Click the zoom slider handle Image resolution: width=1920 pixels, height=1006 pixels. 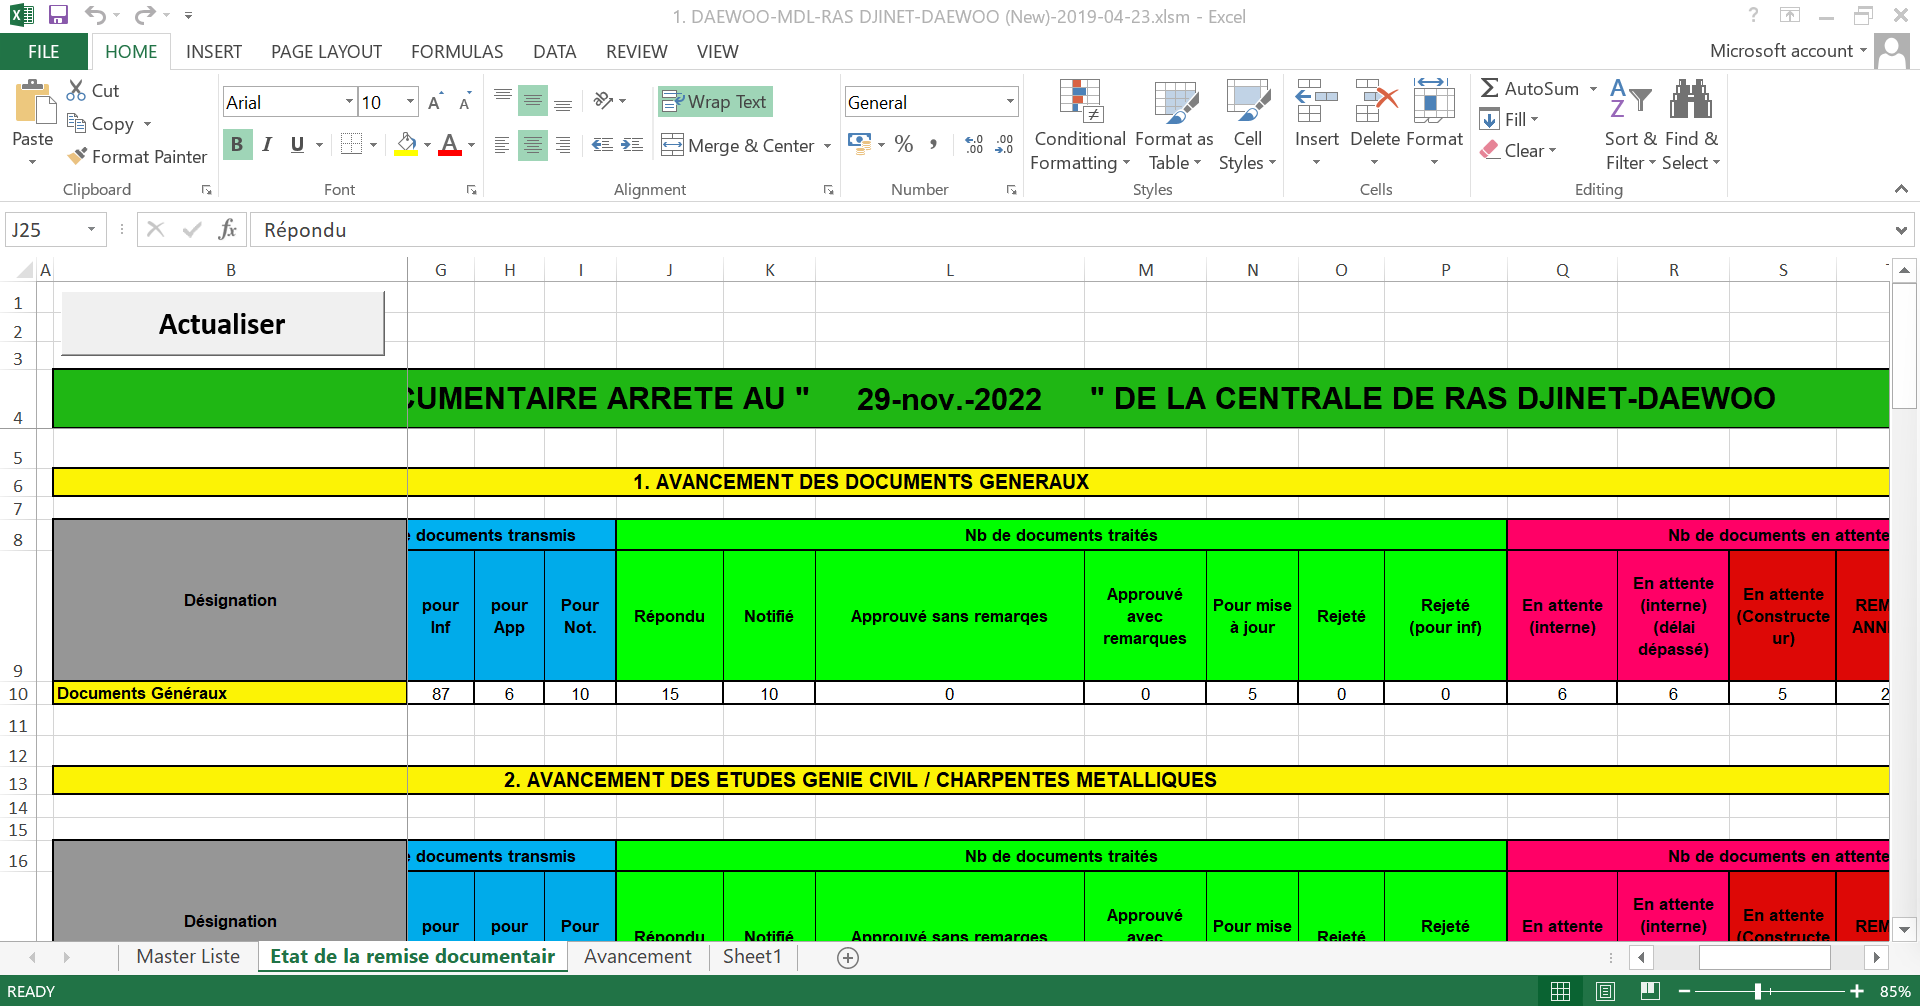tap(1758, 991)
